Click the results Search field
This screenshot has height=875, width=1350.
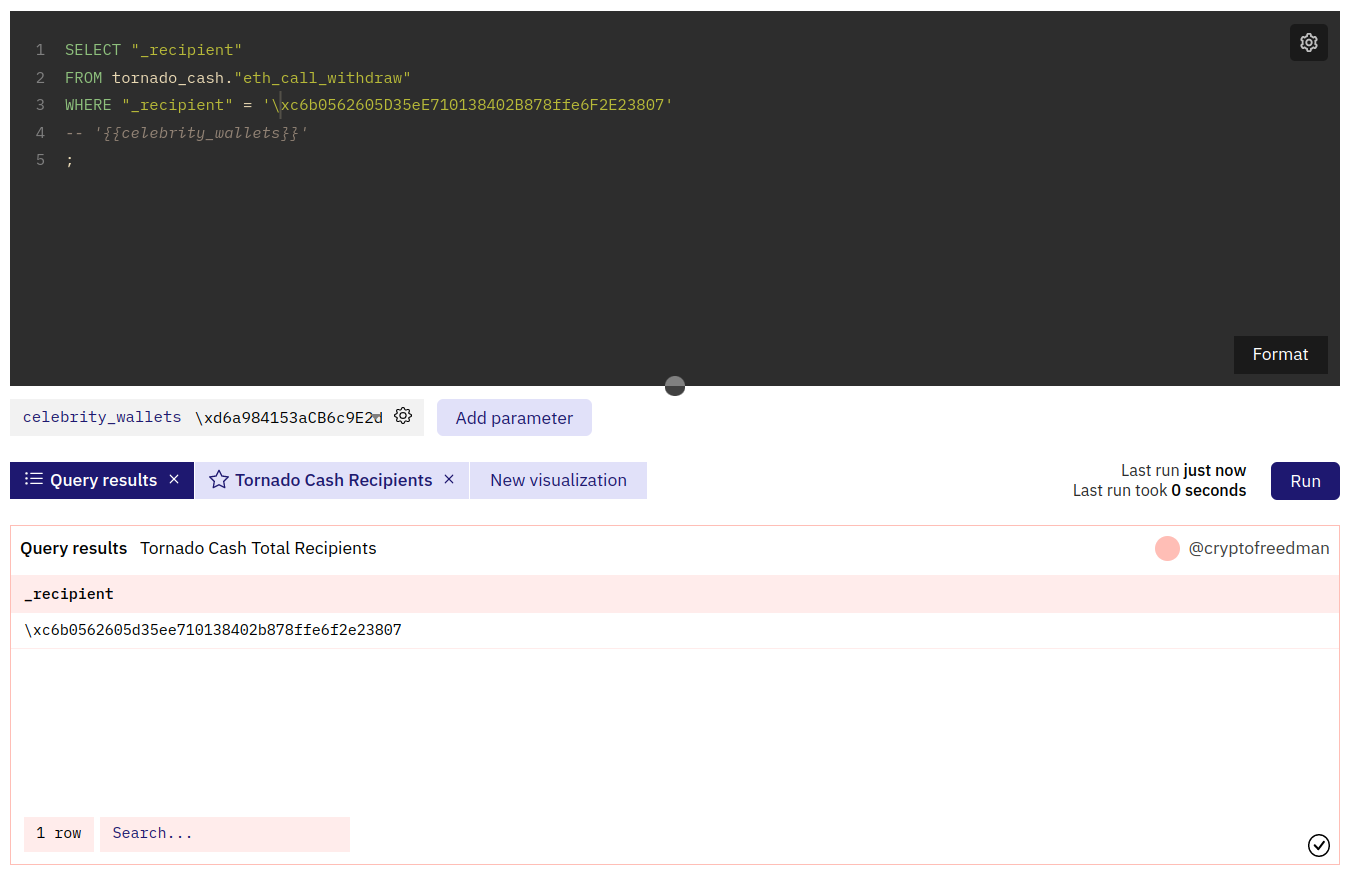point(225,834)
